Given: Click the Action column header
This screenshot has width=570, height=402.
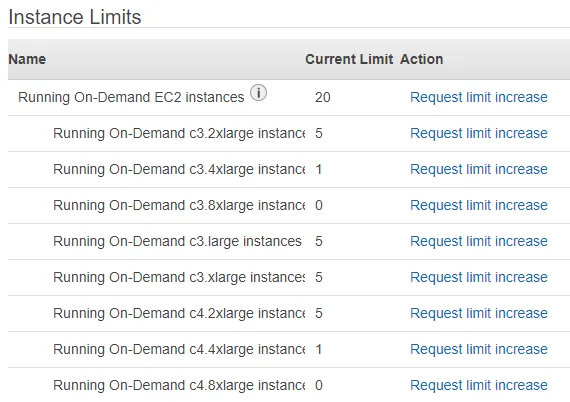Looking at the screenshot, I should [x=421, y=59].
